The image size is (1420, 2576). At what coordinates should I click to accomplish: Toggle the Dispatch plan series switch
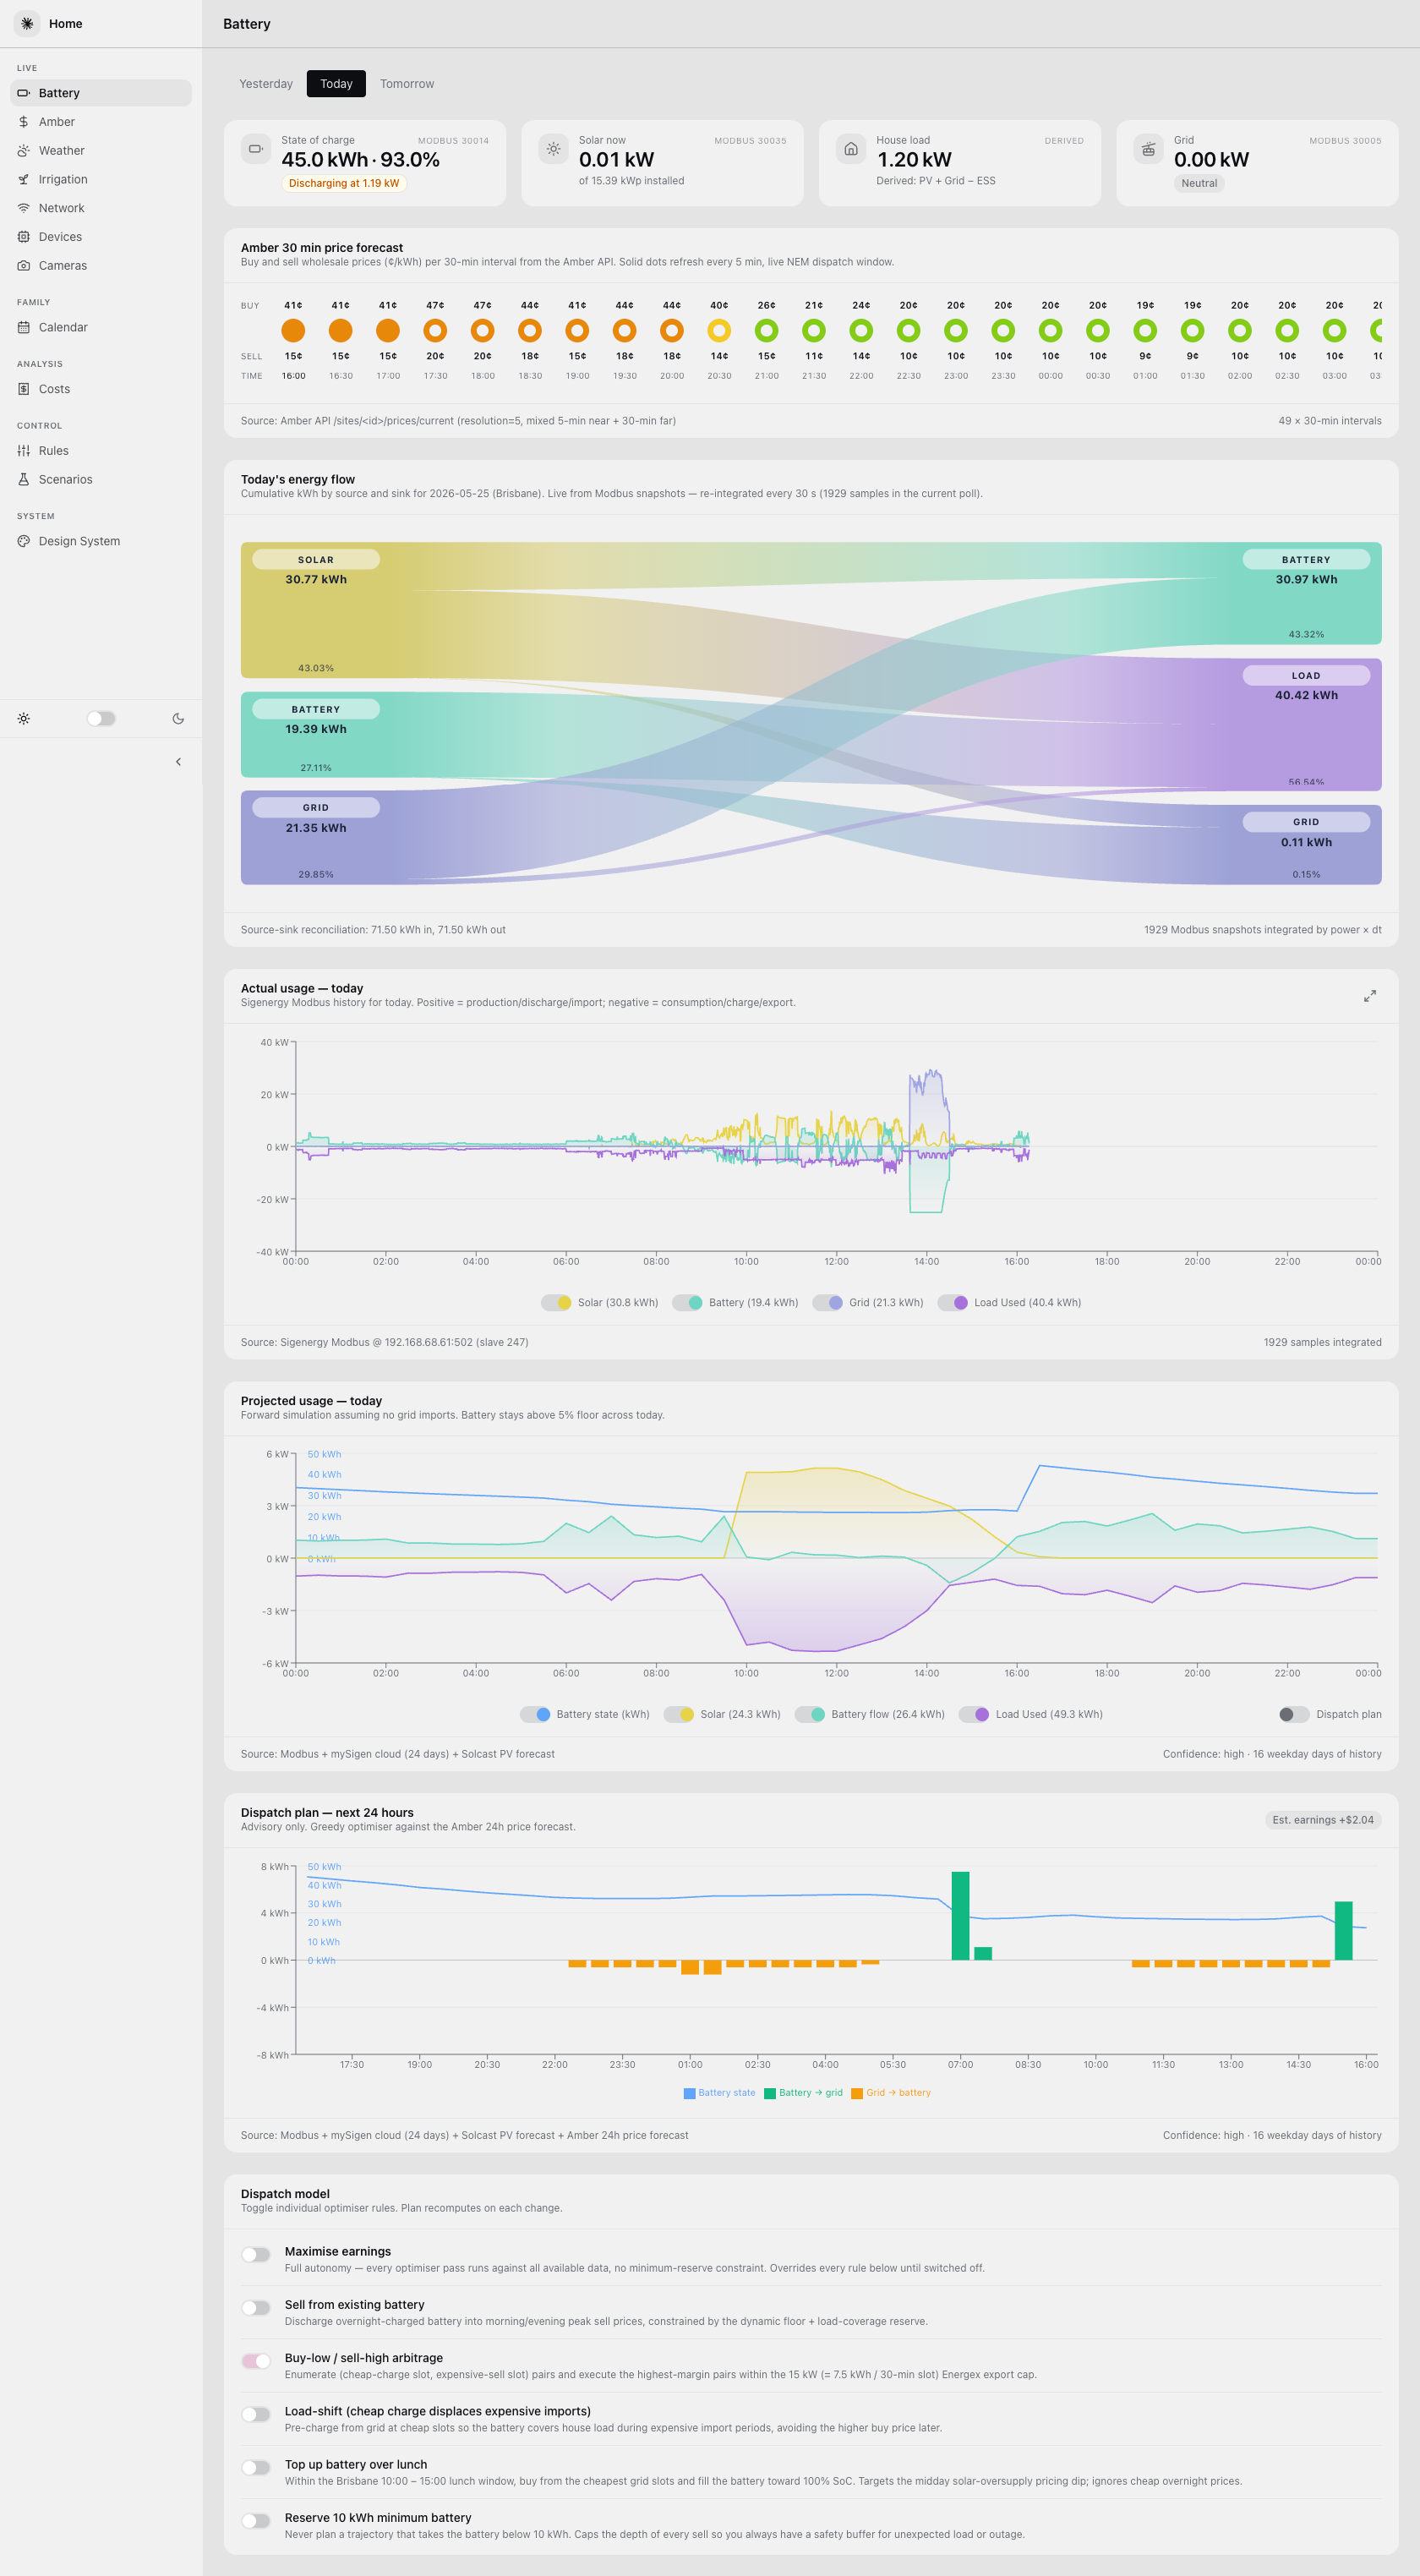click(1294, 1714)
